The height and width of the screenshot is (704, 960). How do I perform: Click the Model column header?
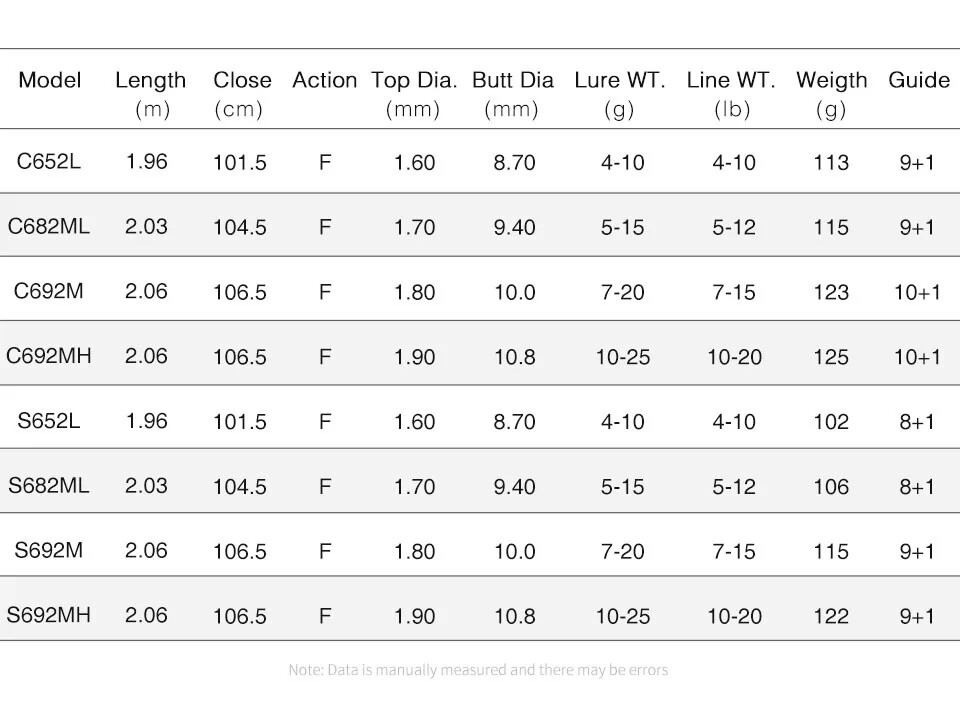50,80
